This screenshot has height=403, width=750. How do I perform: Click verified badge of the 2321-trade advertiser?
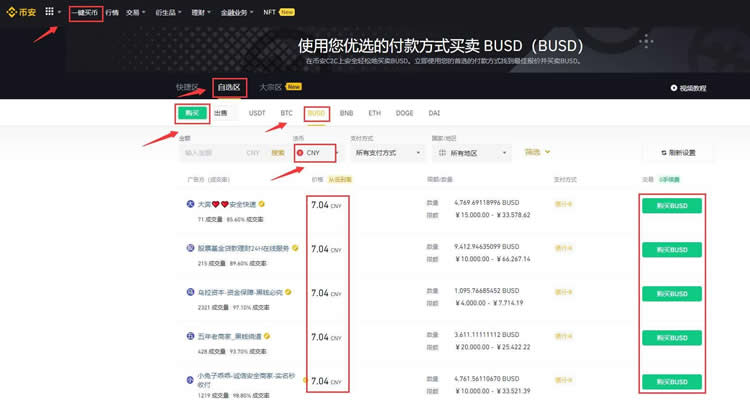[288, 292]
